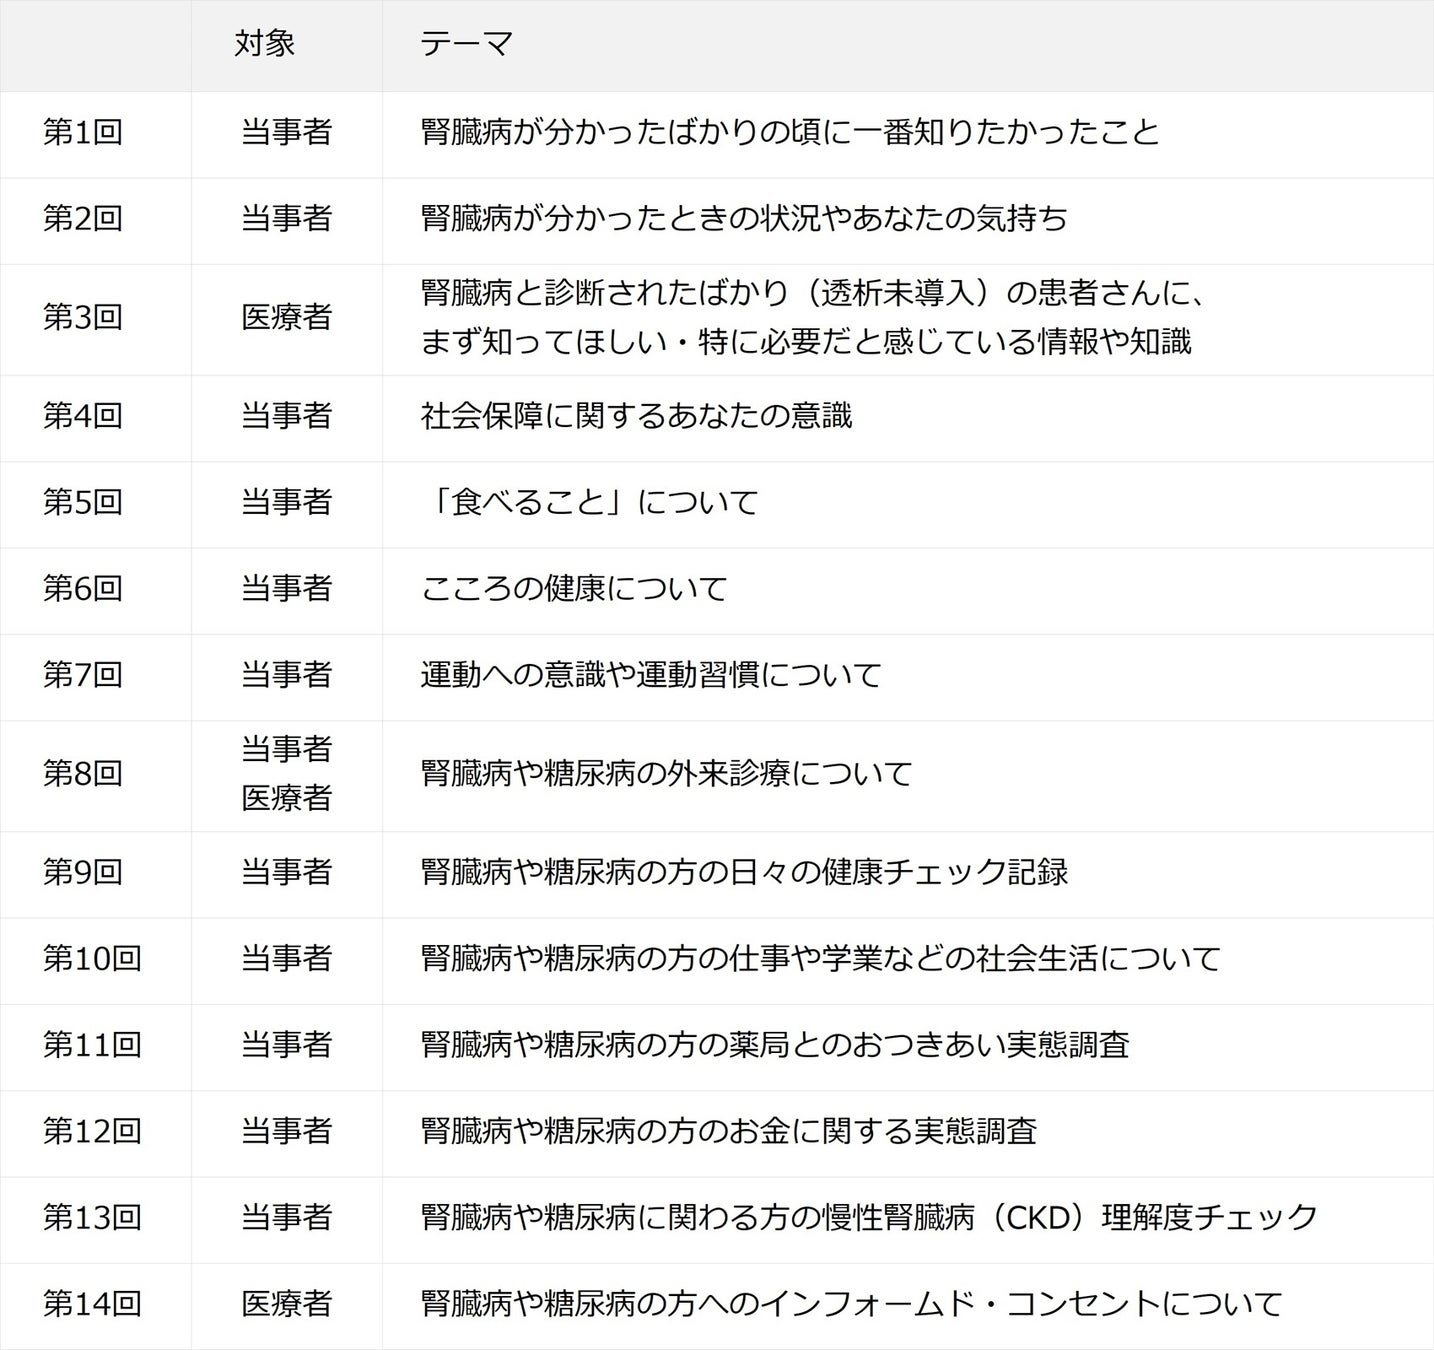Click the 第10回 row label
The width and height of the screenshot is (1434, 1350).
click(92, 958)
